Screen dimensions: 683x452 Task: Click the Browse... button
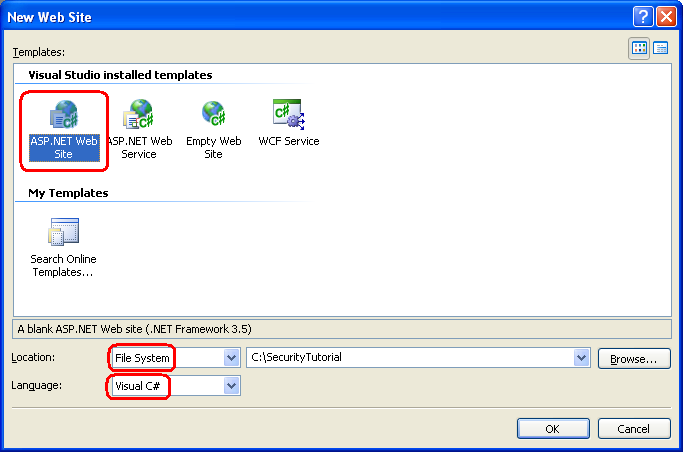634,359
